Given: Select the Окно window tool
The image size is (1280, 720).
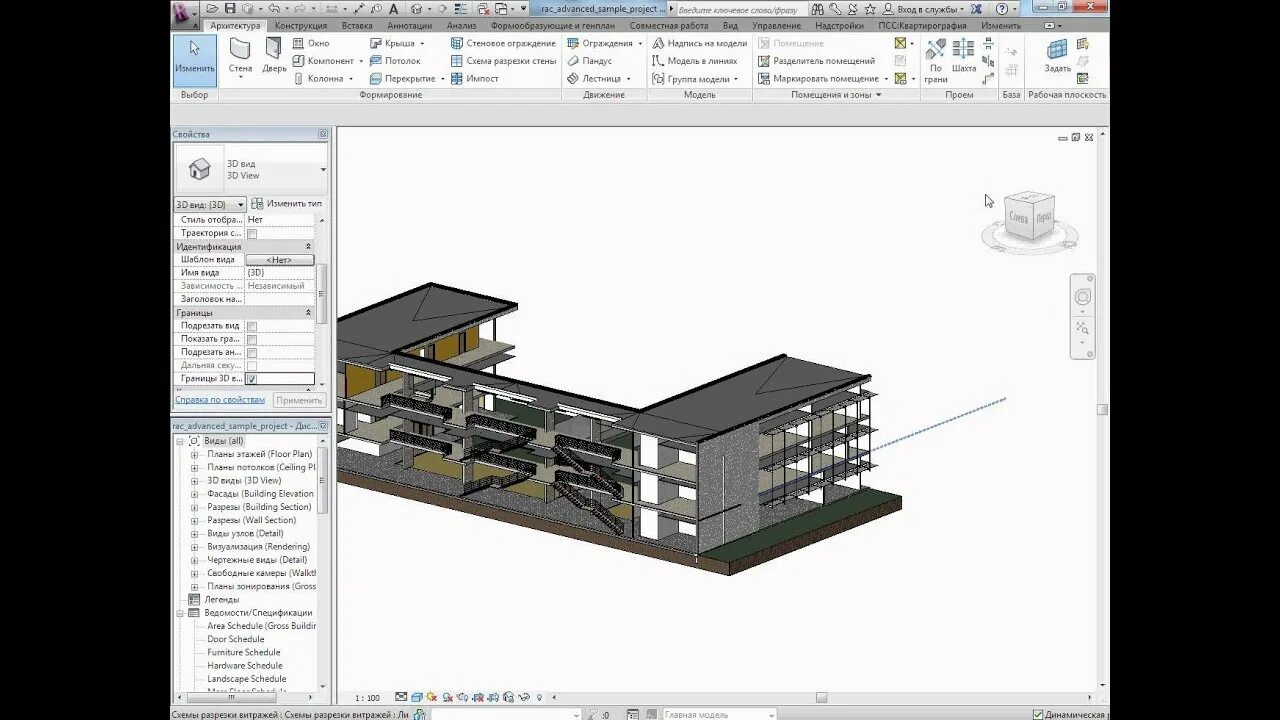Looking at the screenshot, I should point(311,43).
